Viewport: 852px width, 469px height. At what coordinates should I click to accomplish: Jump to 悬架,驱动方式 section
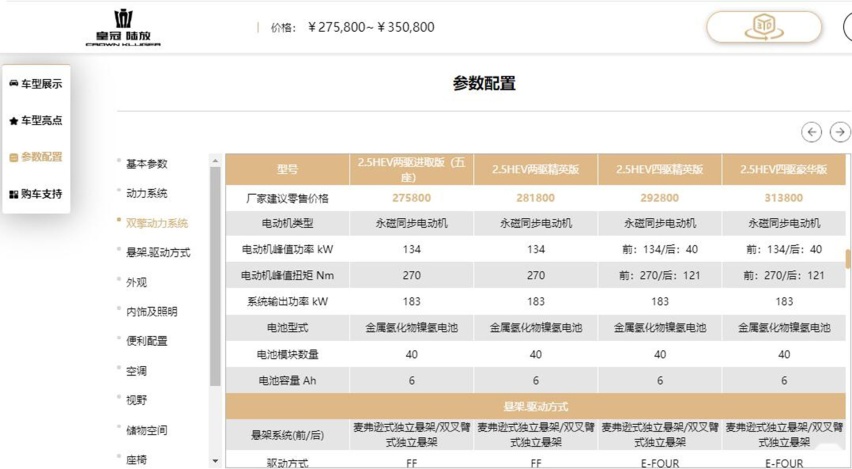(x=158, y=252)
